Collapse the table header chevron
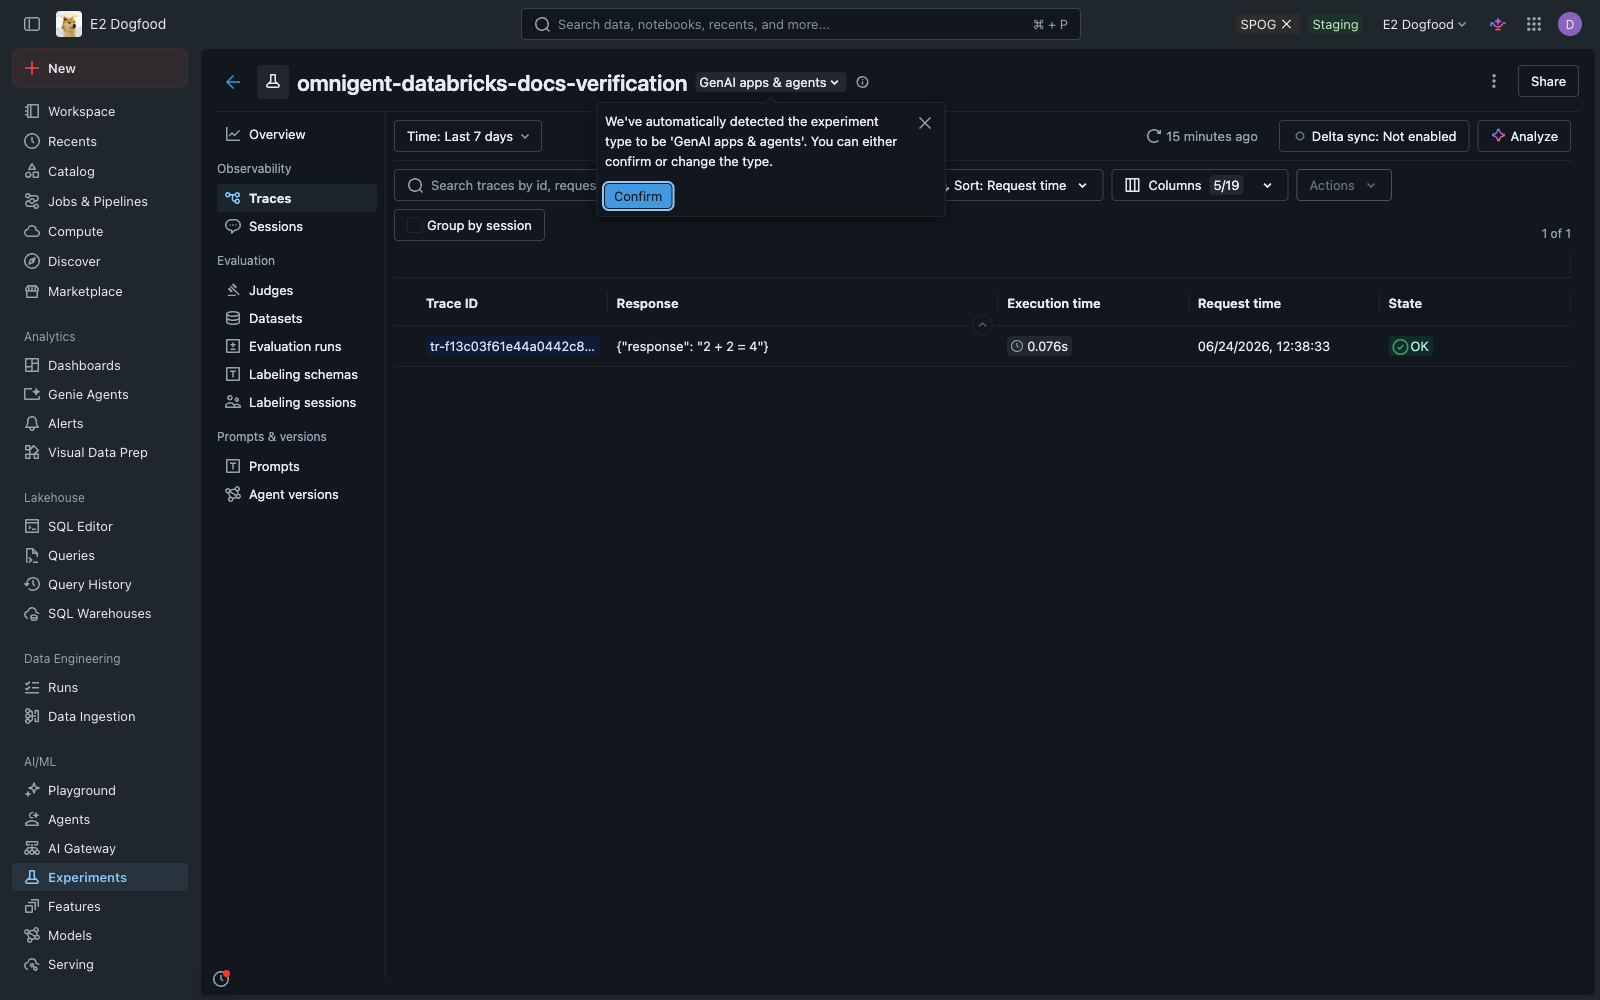This screenshot has width=1600, height=1000. (982, 324)
